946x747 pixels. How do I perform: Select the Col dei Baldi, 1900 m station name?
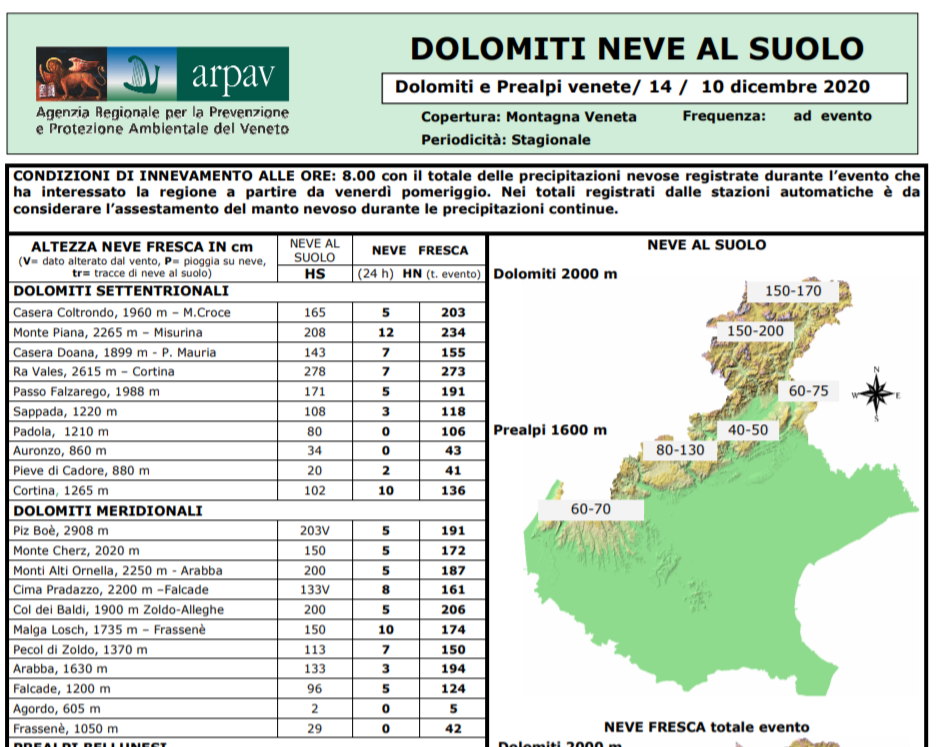pos(118,610)
